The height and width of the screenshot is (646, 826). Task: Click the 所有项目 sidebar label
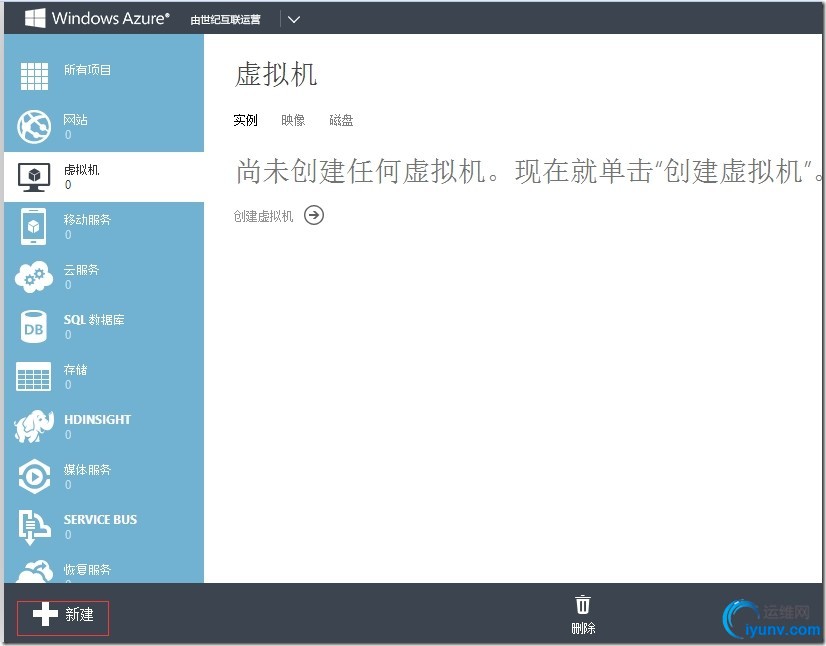click(x=87, y=70)
